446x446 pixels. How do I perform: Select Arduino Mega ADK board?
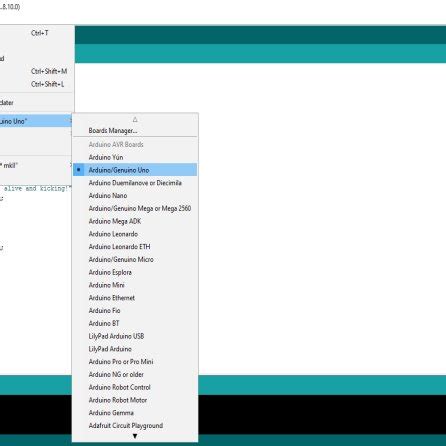135,221
